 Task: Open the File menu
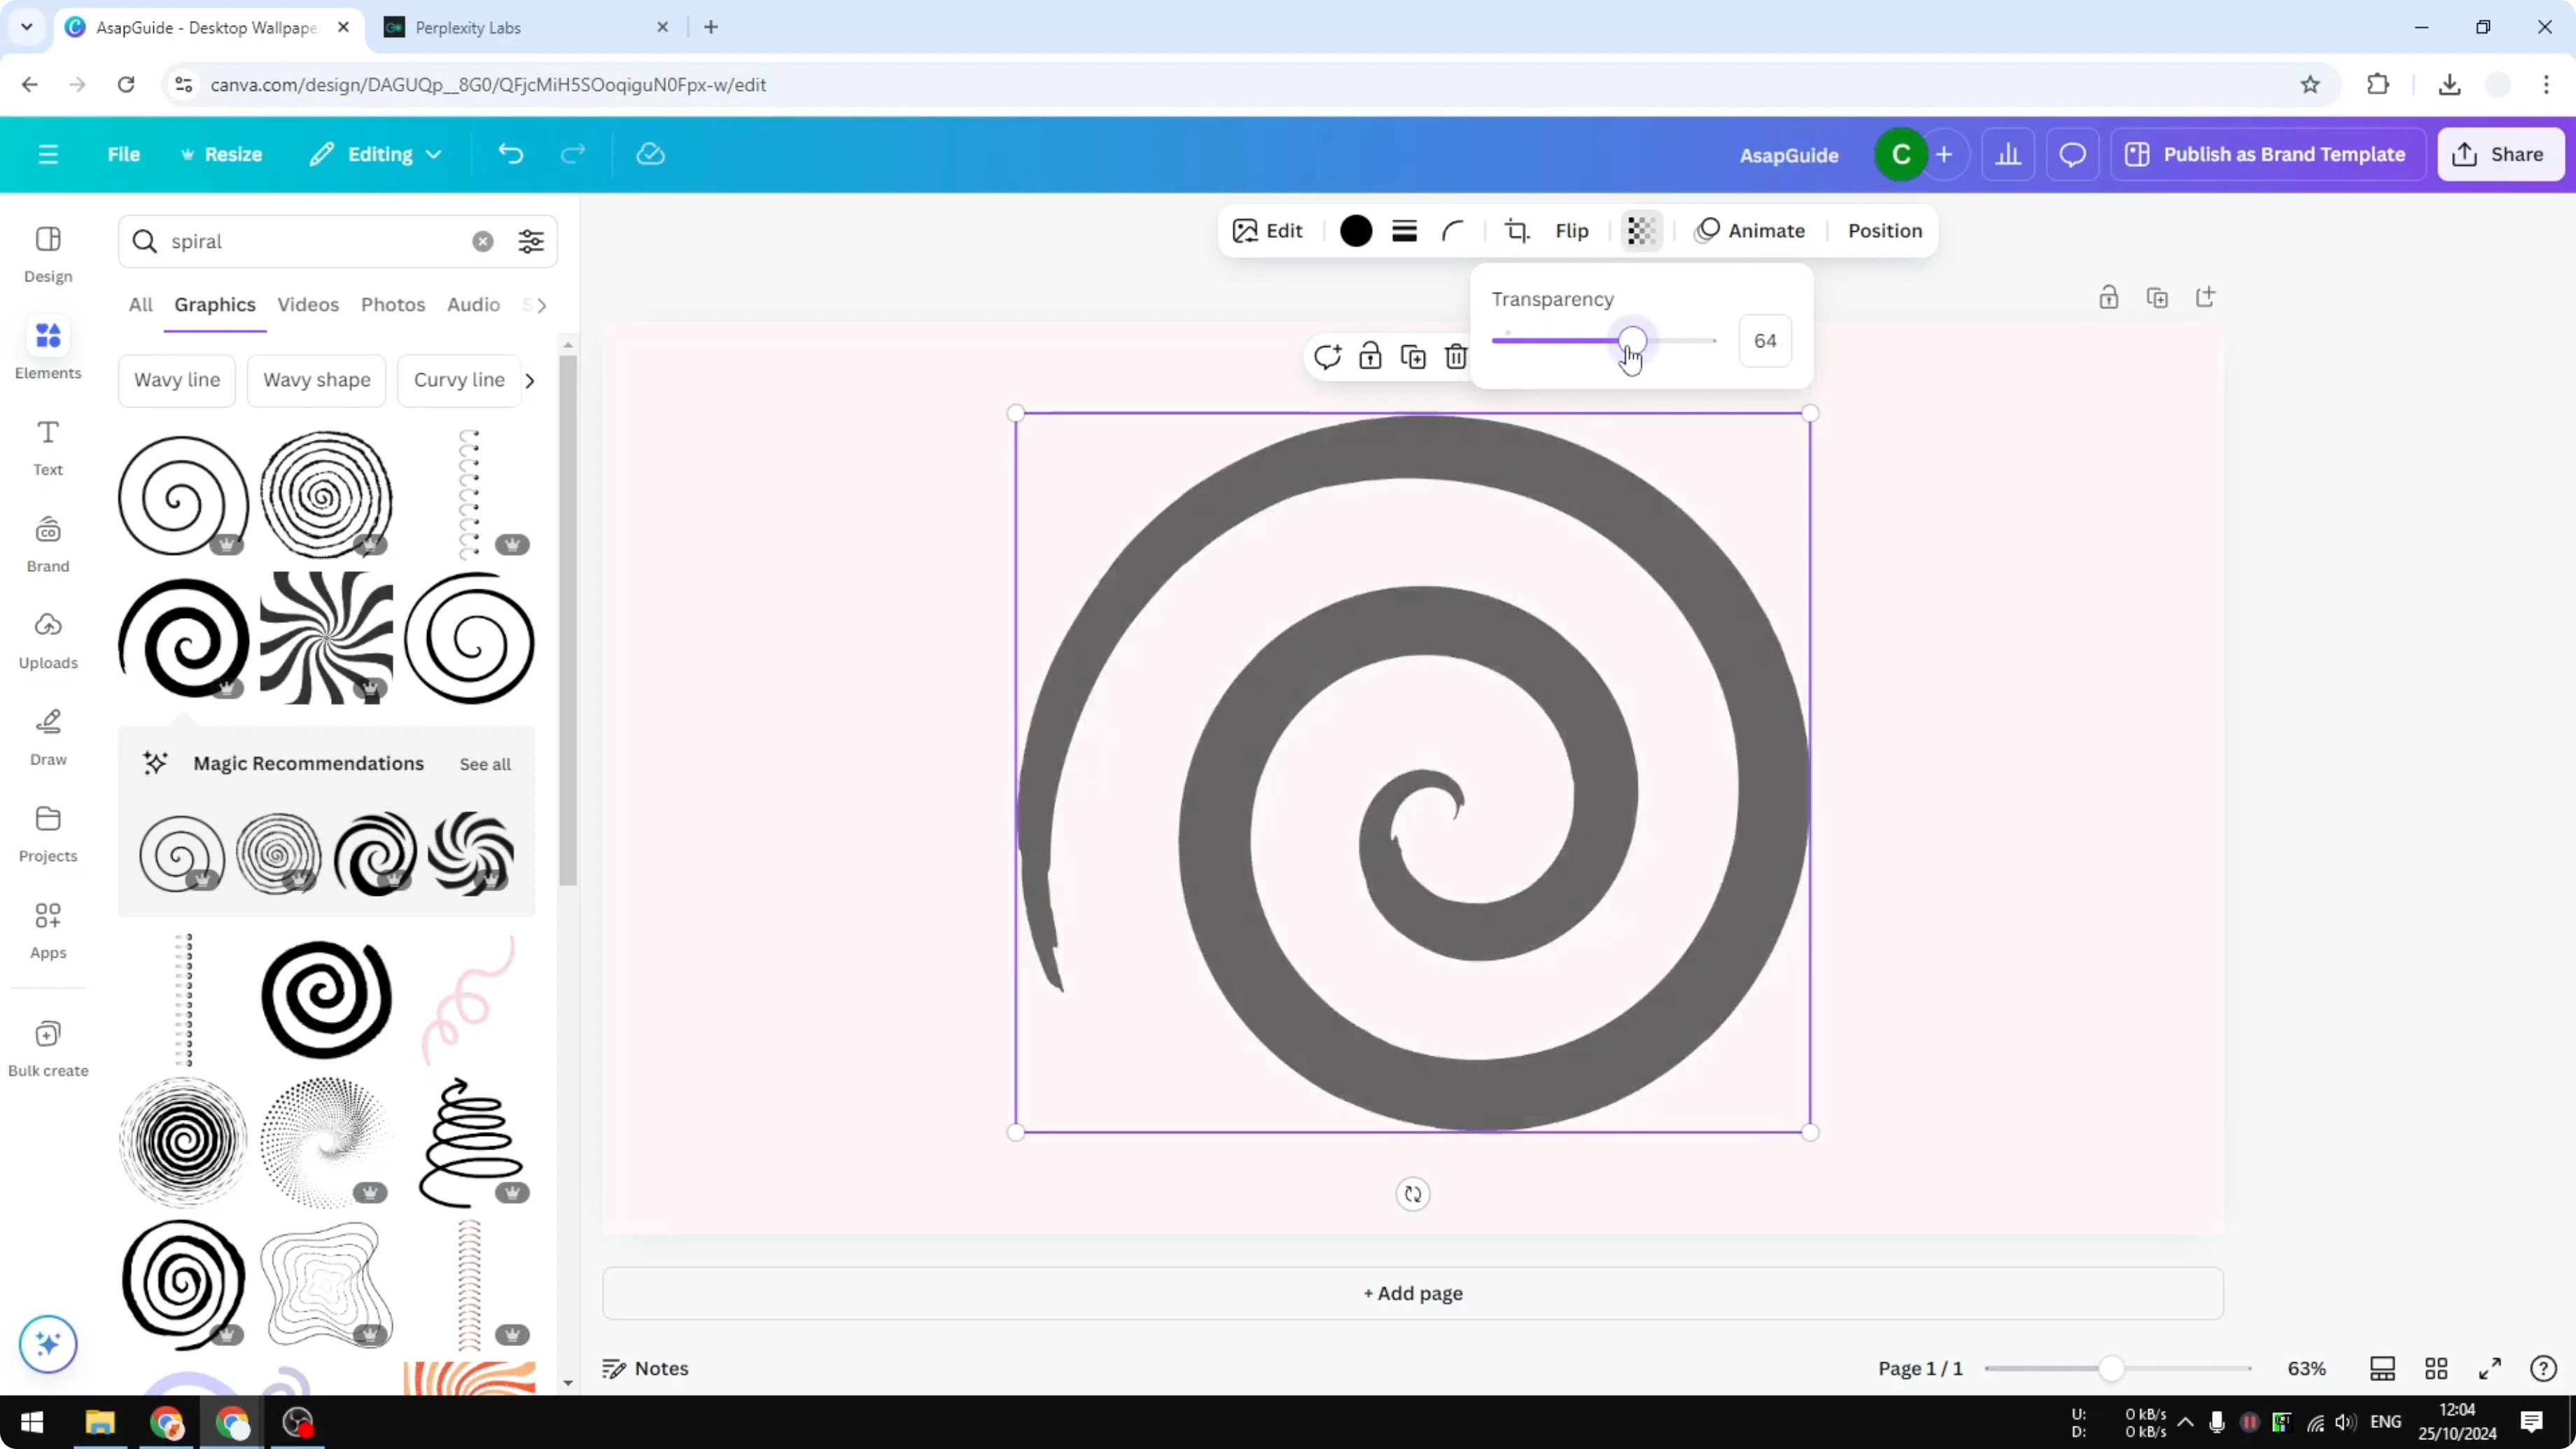tap(124, 154)
